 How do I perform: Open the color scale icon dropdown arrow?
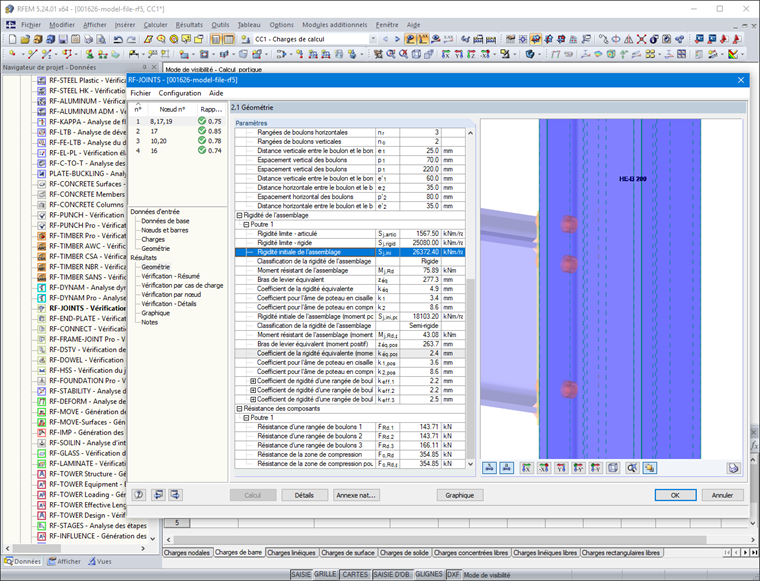pyautogui.click(x=742, y=54)
